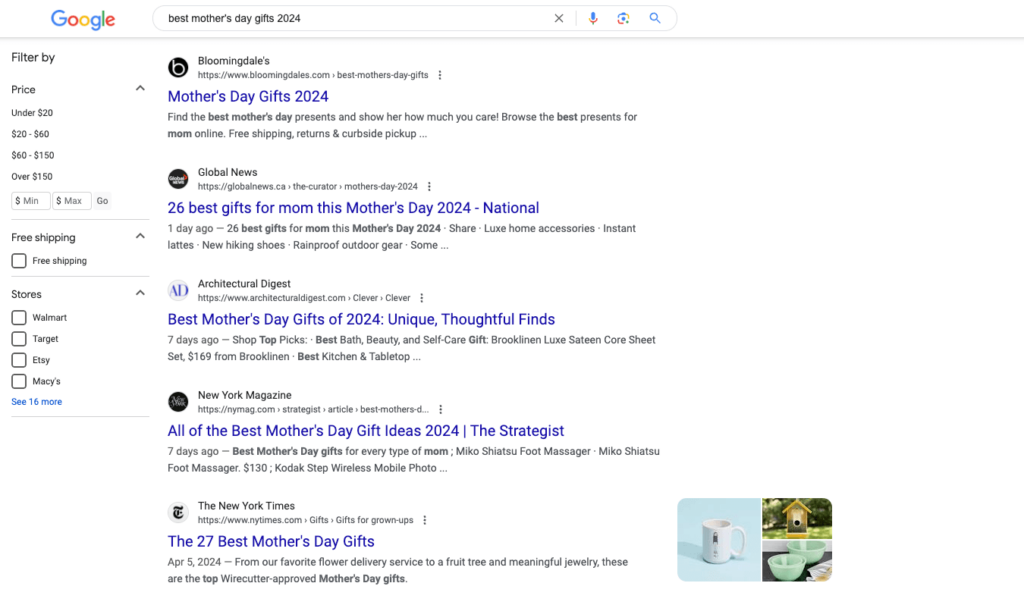
Task: Check the Etsy store filter
Action: (x=19, y=360)
